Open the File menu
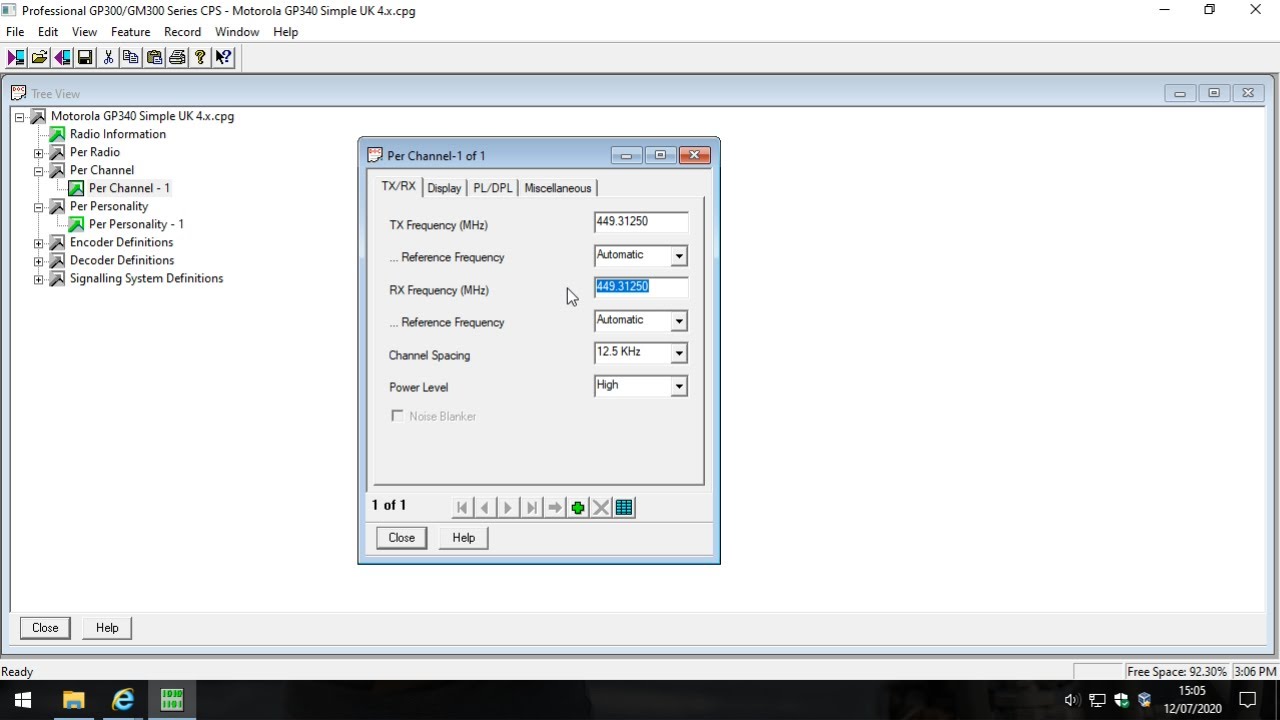 (x=15, y=32)
